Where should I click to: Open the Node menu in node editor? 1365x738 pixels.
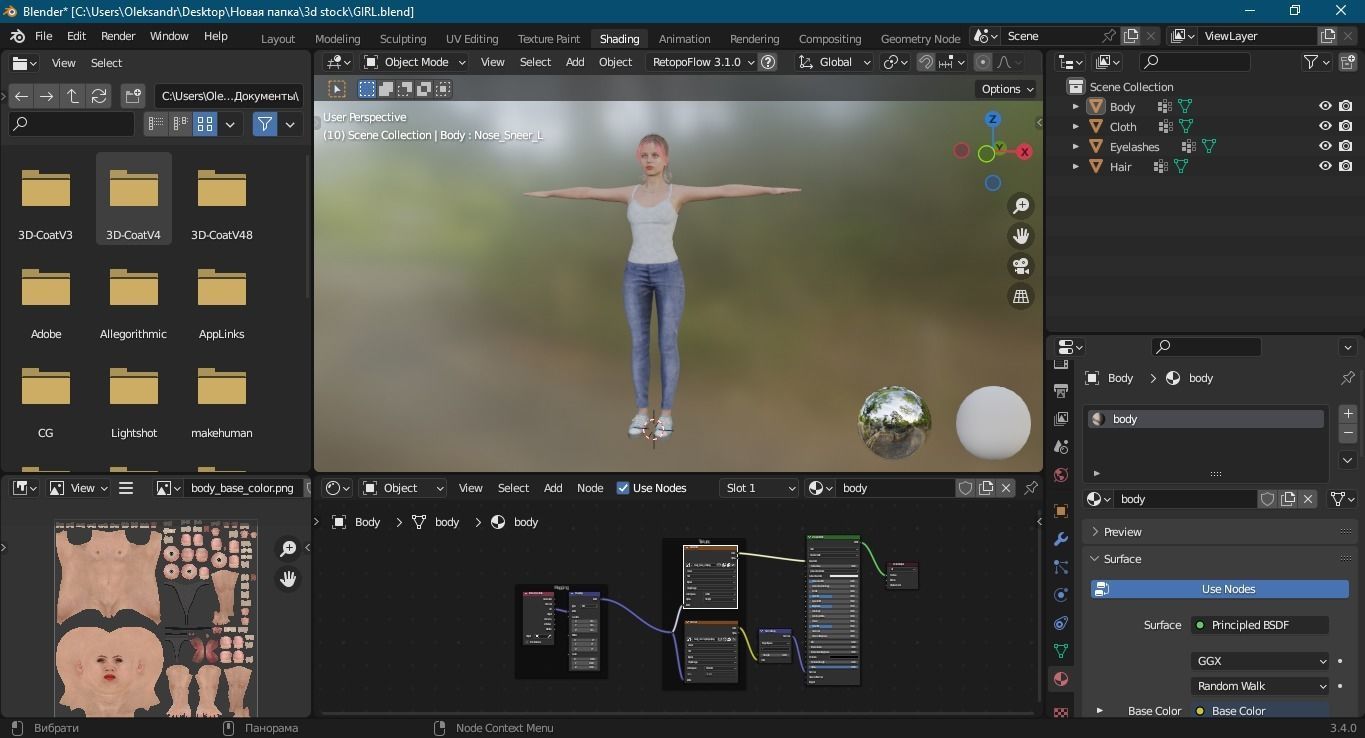[x=590, y=488]
